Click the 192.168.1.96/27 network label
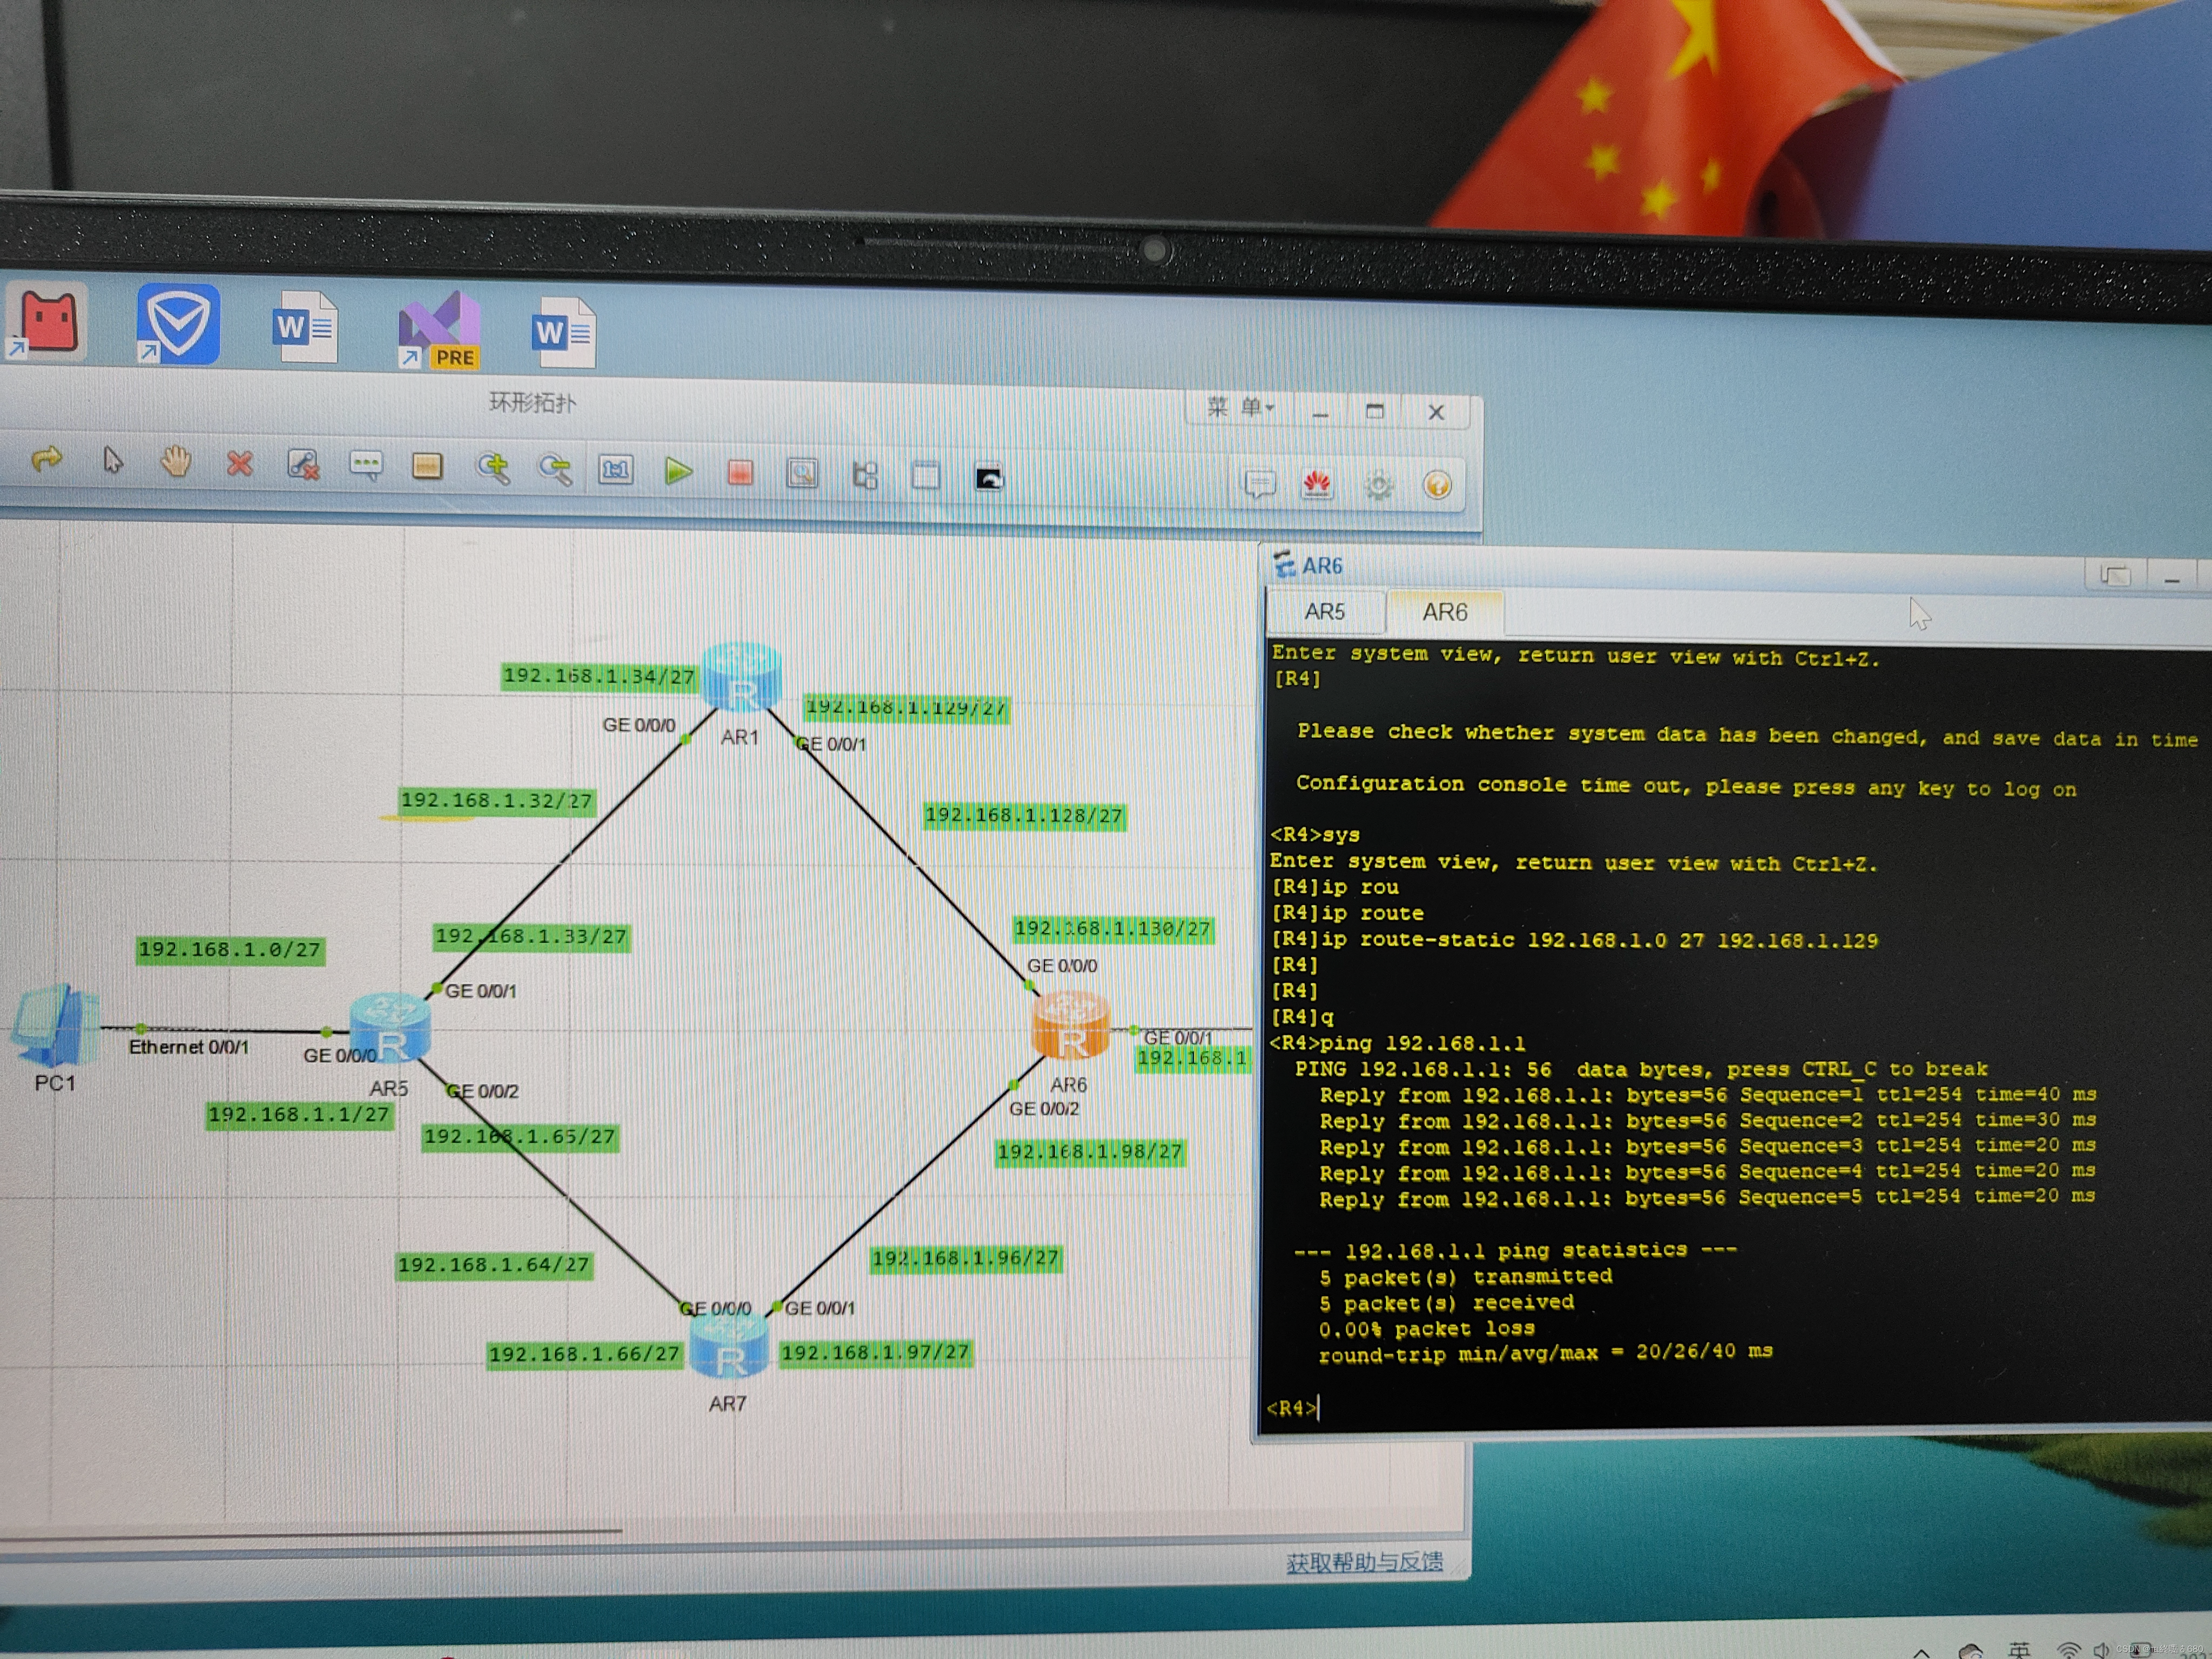This screenshot has height=1659, width=2212. (x=965, y=1258)
